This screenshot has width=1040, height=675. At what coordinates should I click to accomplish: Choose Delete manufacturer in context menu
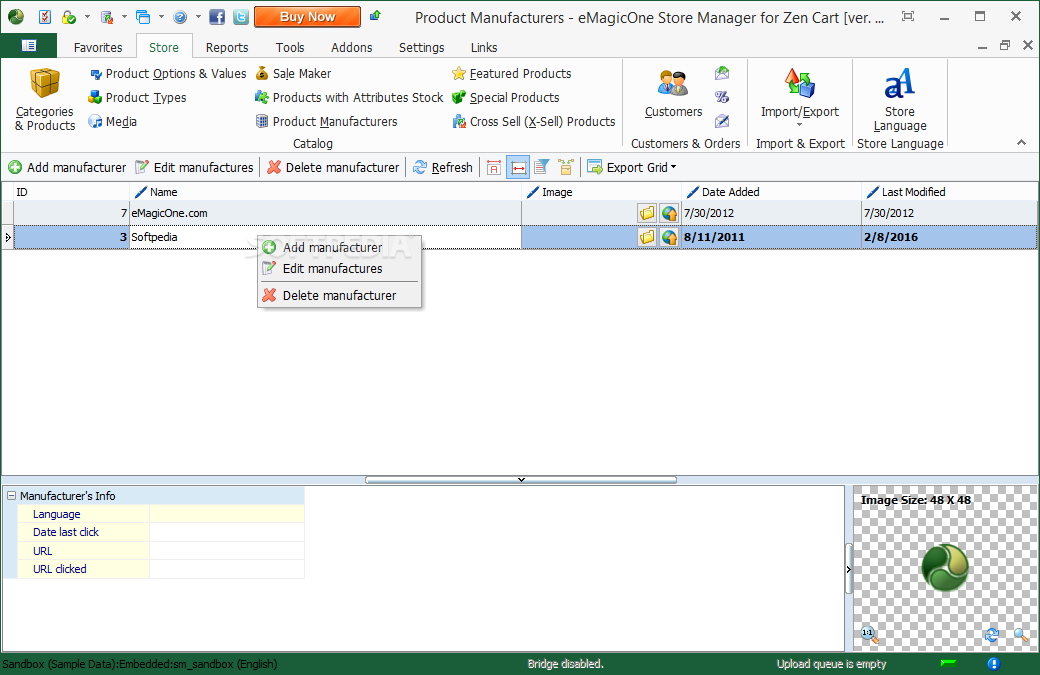tap(339, 296)
